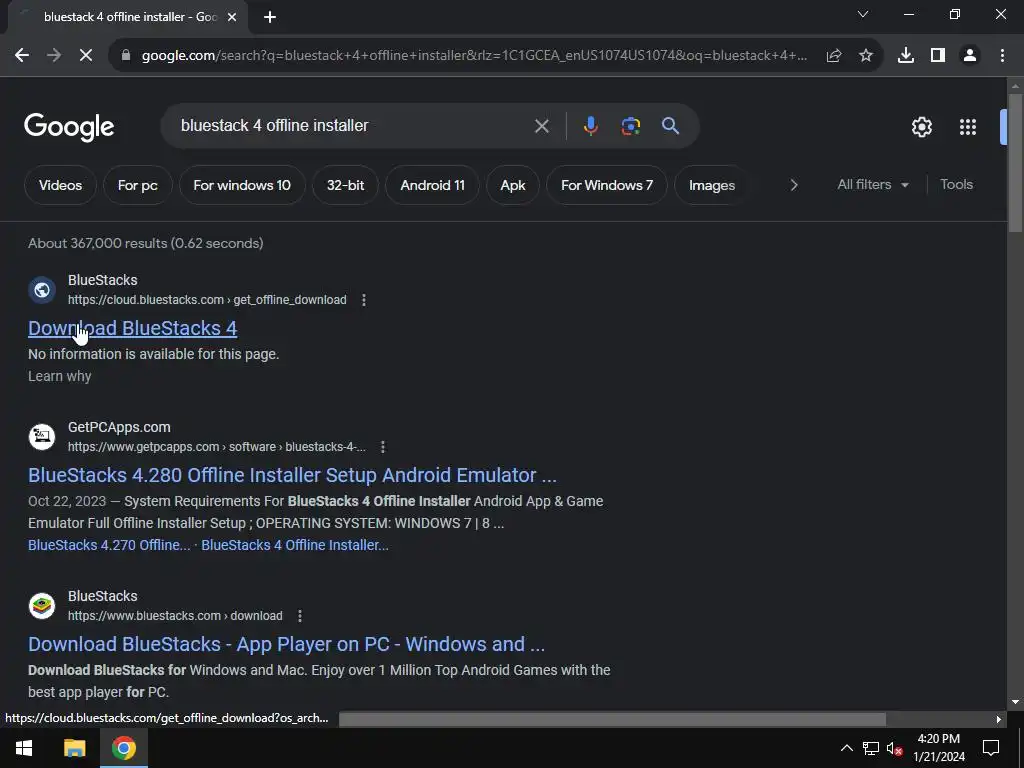This screenshot has width=1024, height=768.
Task: Click the blue search magnifier button
Action: coord(671,126)
